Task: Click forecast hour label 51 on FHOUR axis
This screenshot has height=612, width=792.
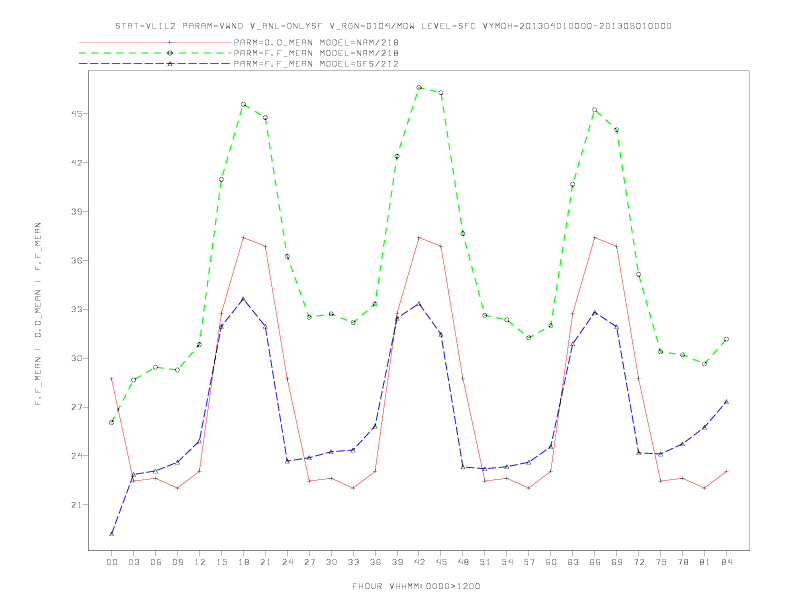Action: 485,562
